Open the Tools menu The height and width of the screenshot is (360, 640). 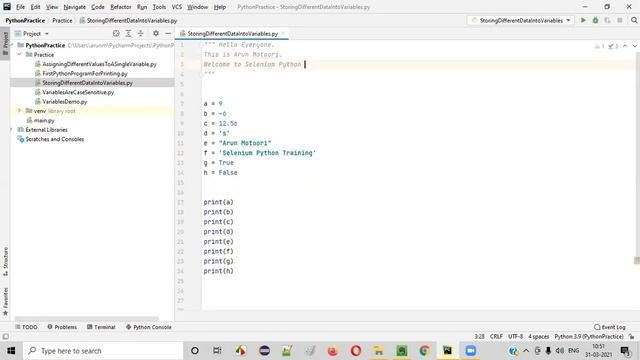click(x=159, y=7)
